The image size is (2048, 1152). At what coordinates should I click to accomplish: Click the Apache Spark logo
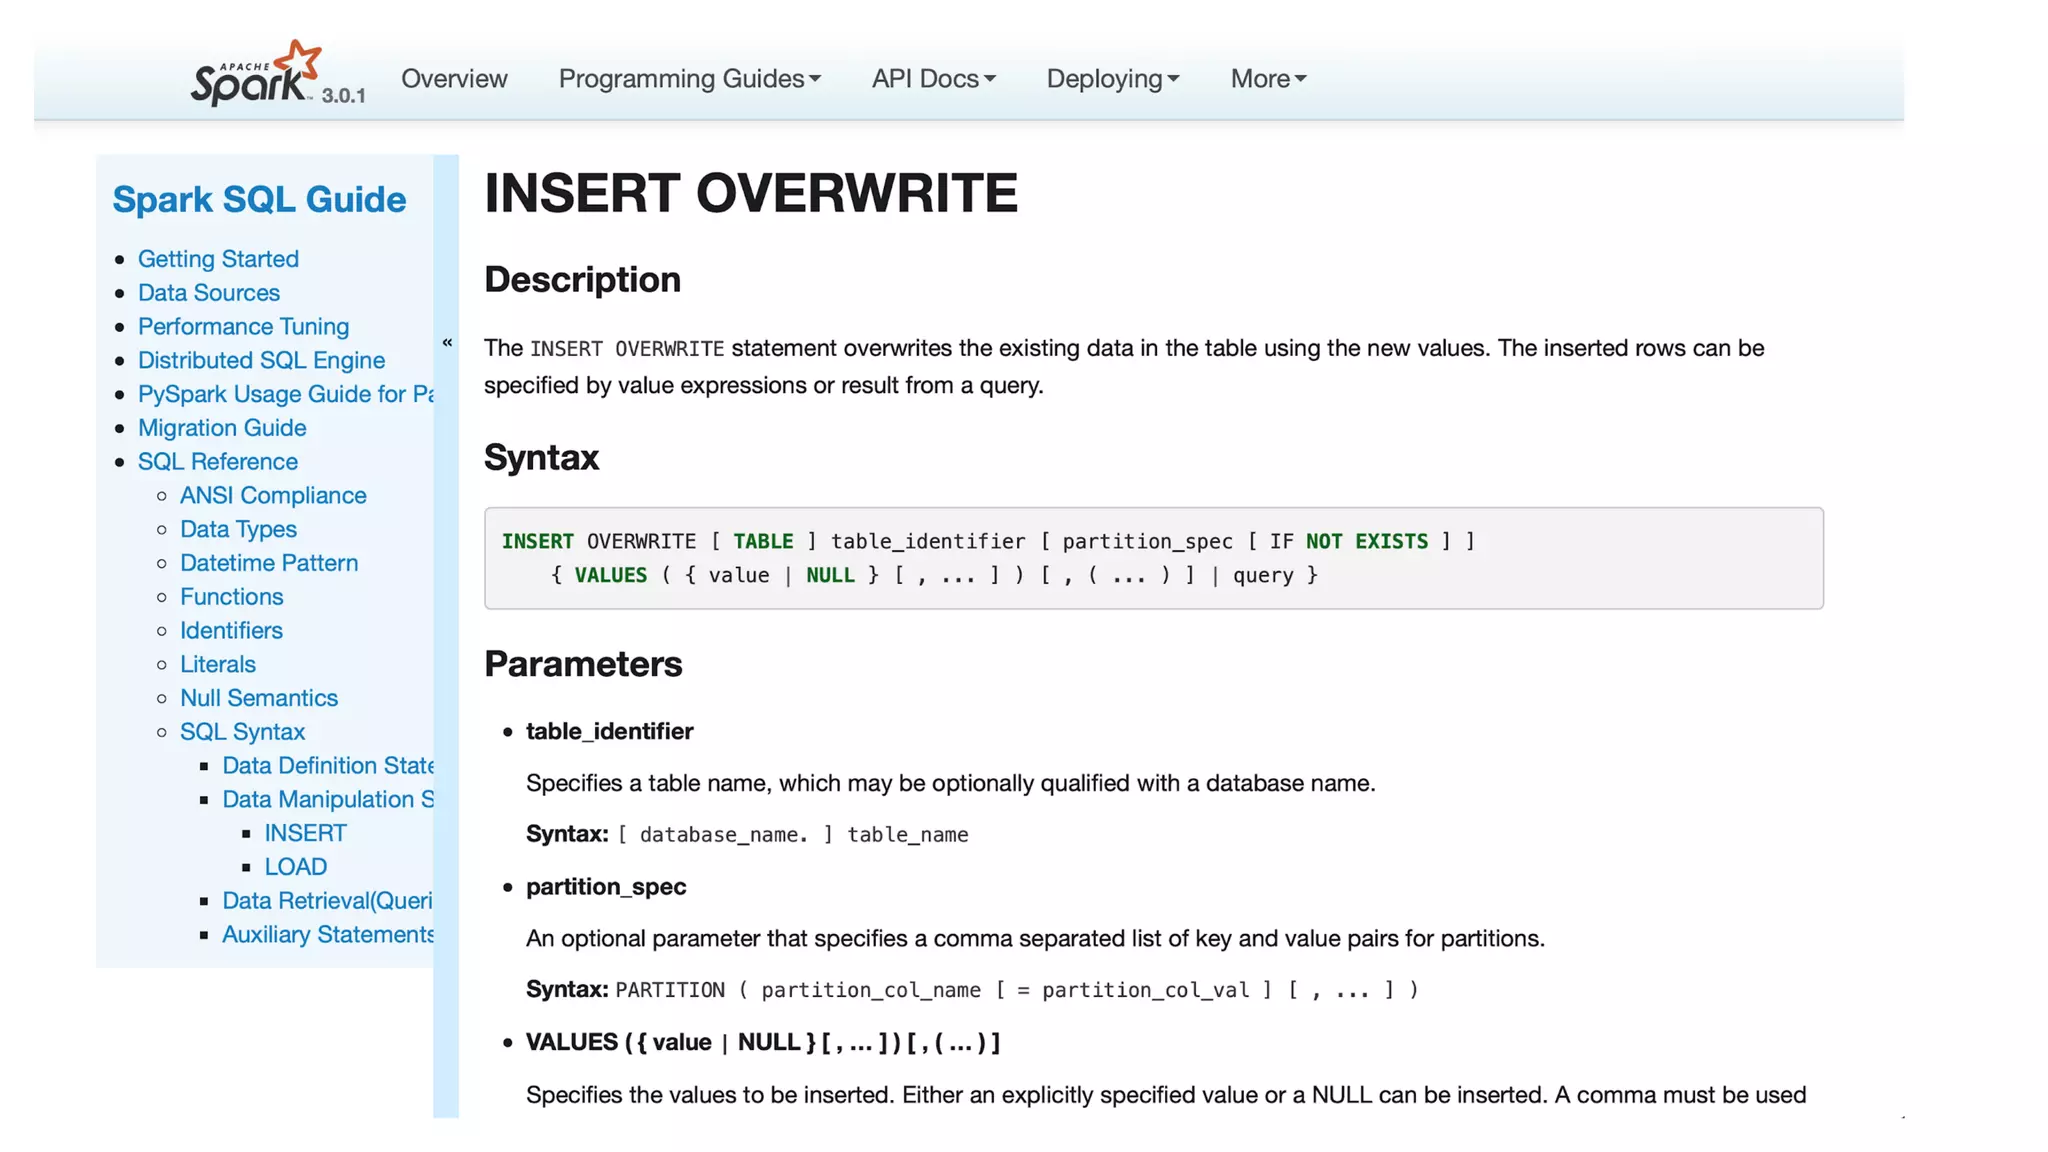click(256, 74)
